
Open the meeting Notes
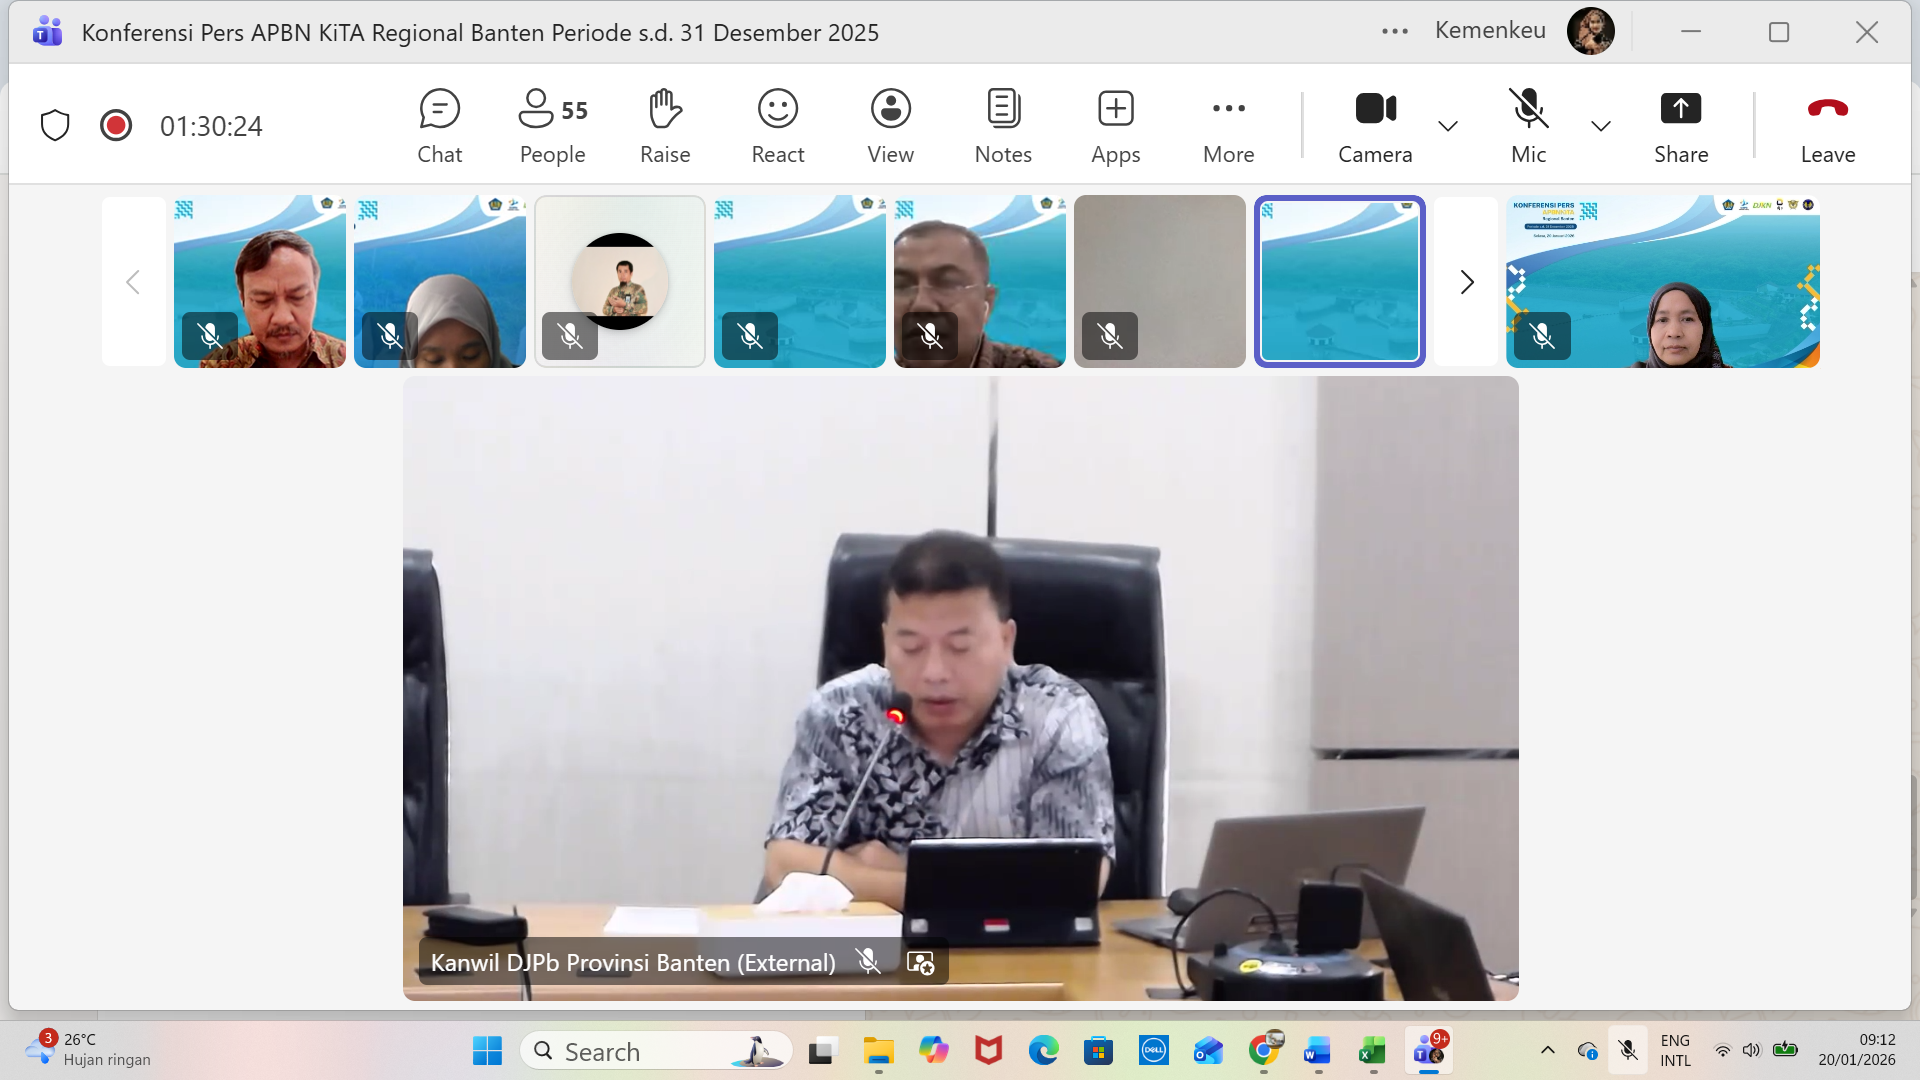[x=1003, y=126]
